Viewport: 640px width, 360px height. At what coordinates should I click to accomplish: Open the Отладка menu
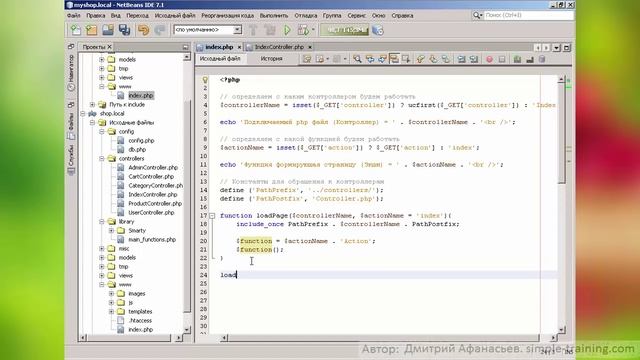(x=306, y=16)
